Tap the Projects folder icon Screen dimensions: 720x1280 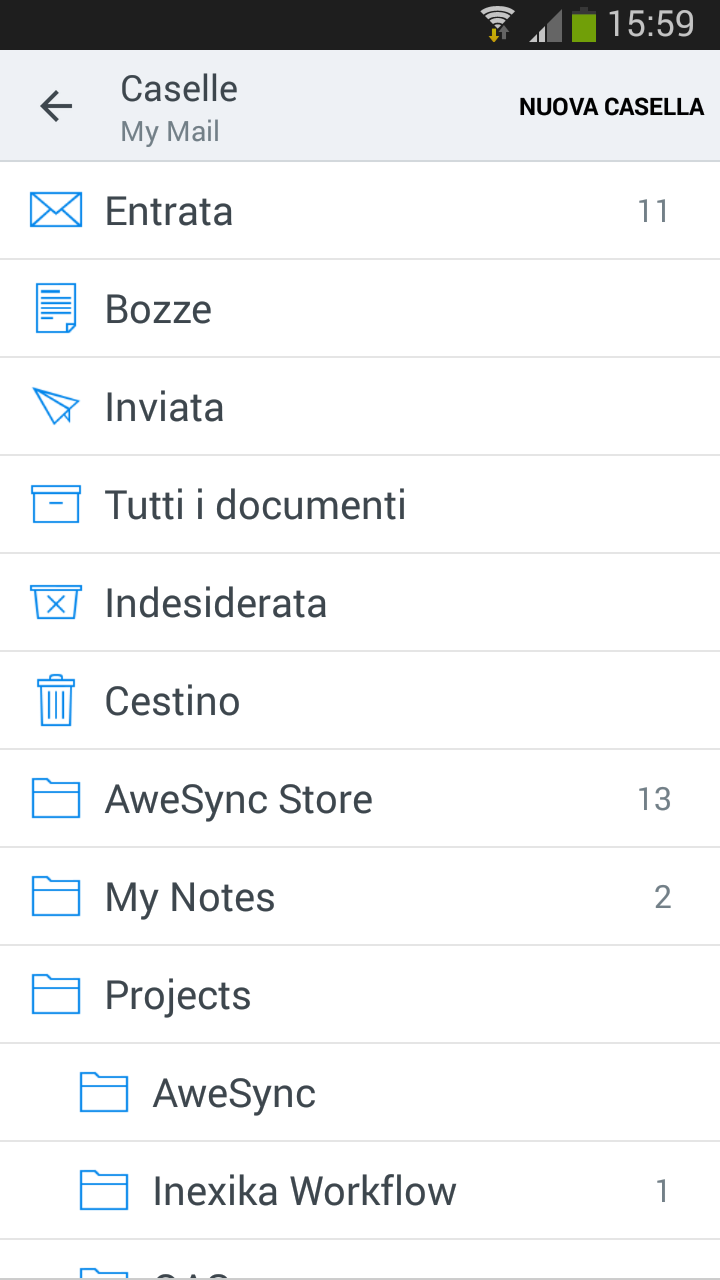pyautogui.click(x=56, y=995)
